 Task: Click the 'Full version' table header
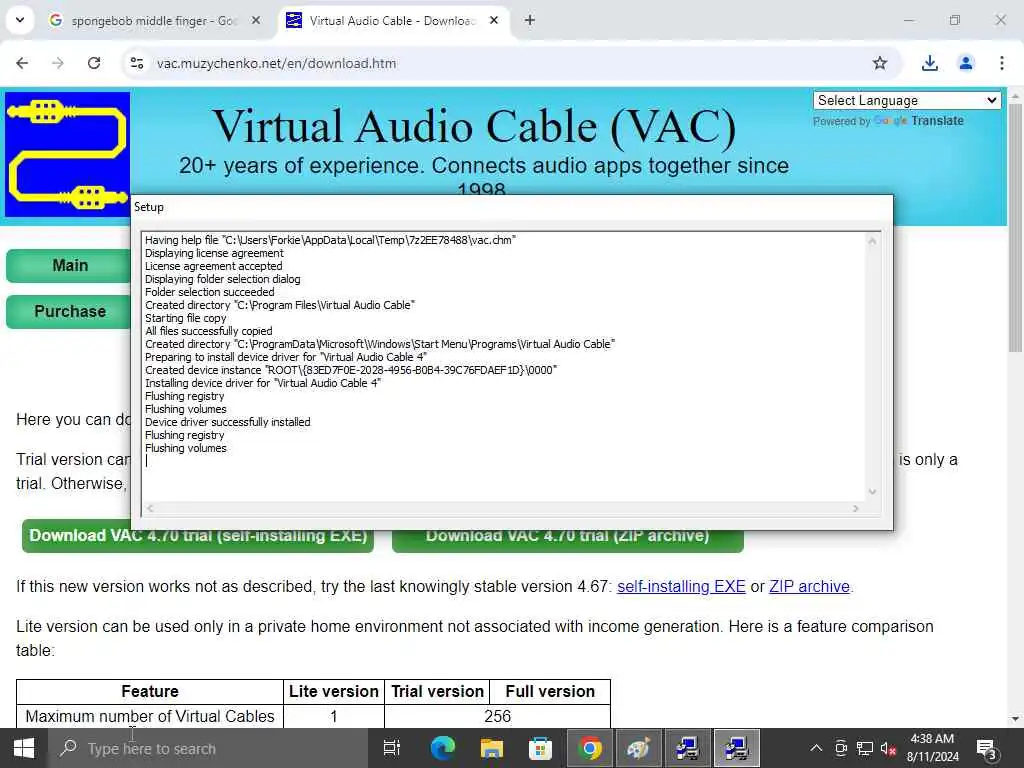pos(550,691)
